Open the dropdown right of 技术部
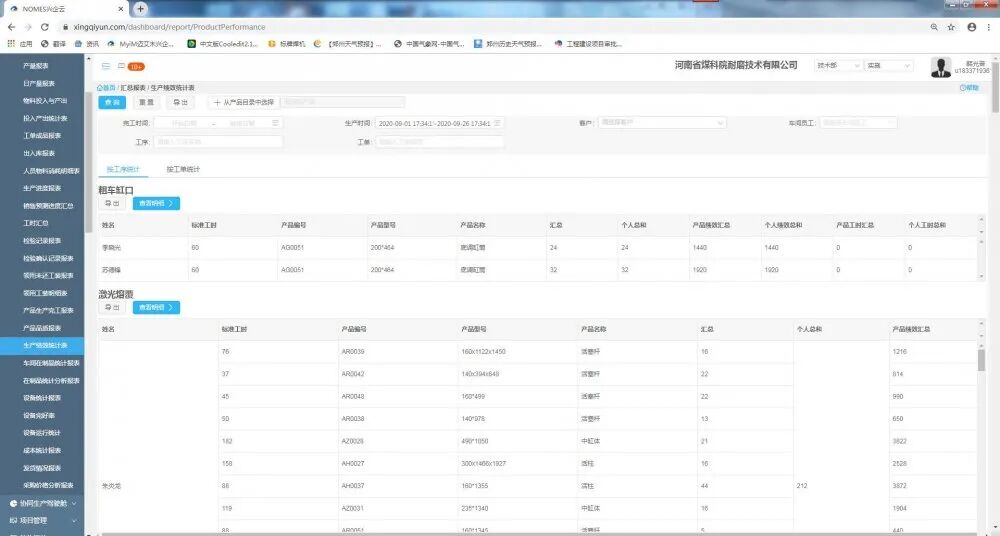This screenshot has height=536, width=1000. (888, 66)
